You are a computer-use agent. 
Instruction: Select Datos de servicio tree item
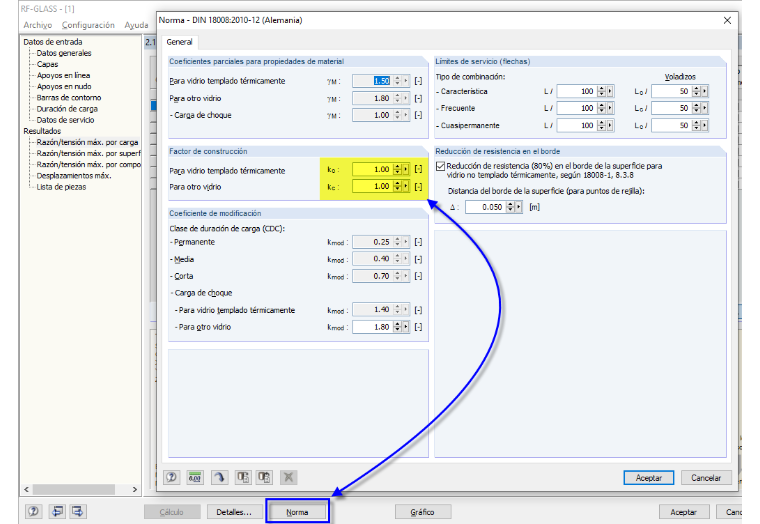coord(65,120)
